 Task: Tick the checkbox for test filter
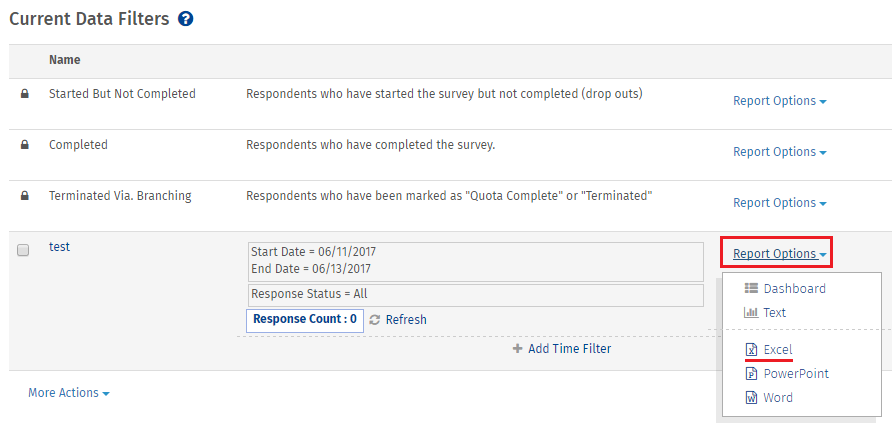click(23, 250)
